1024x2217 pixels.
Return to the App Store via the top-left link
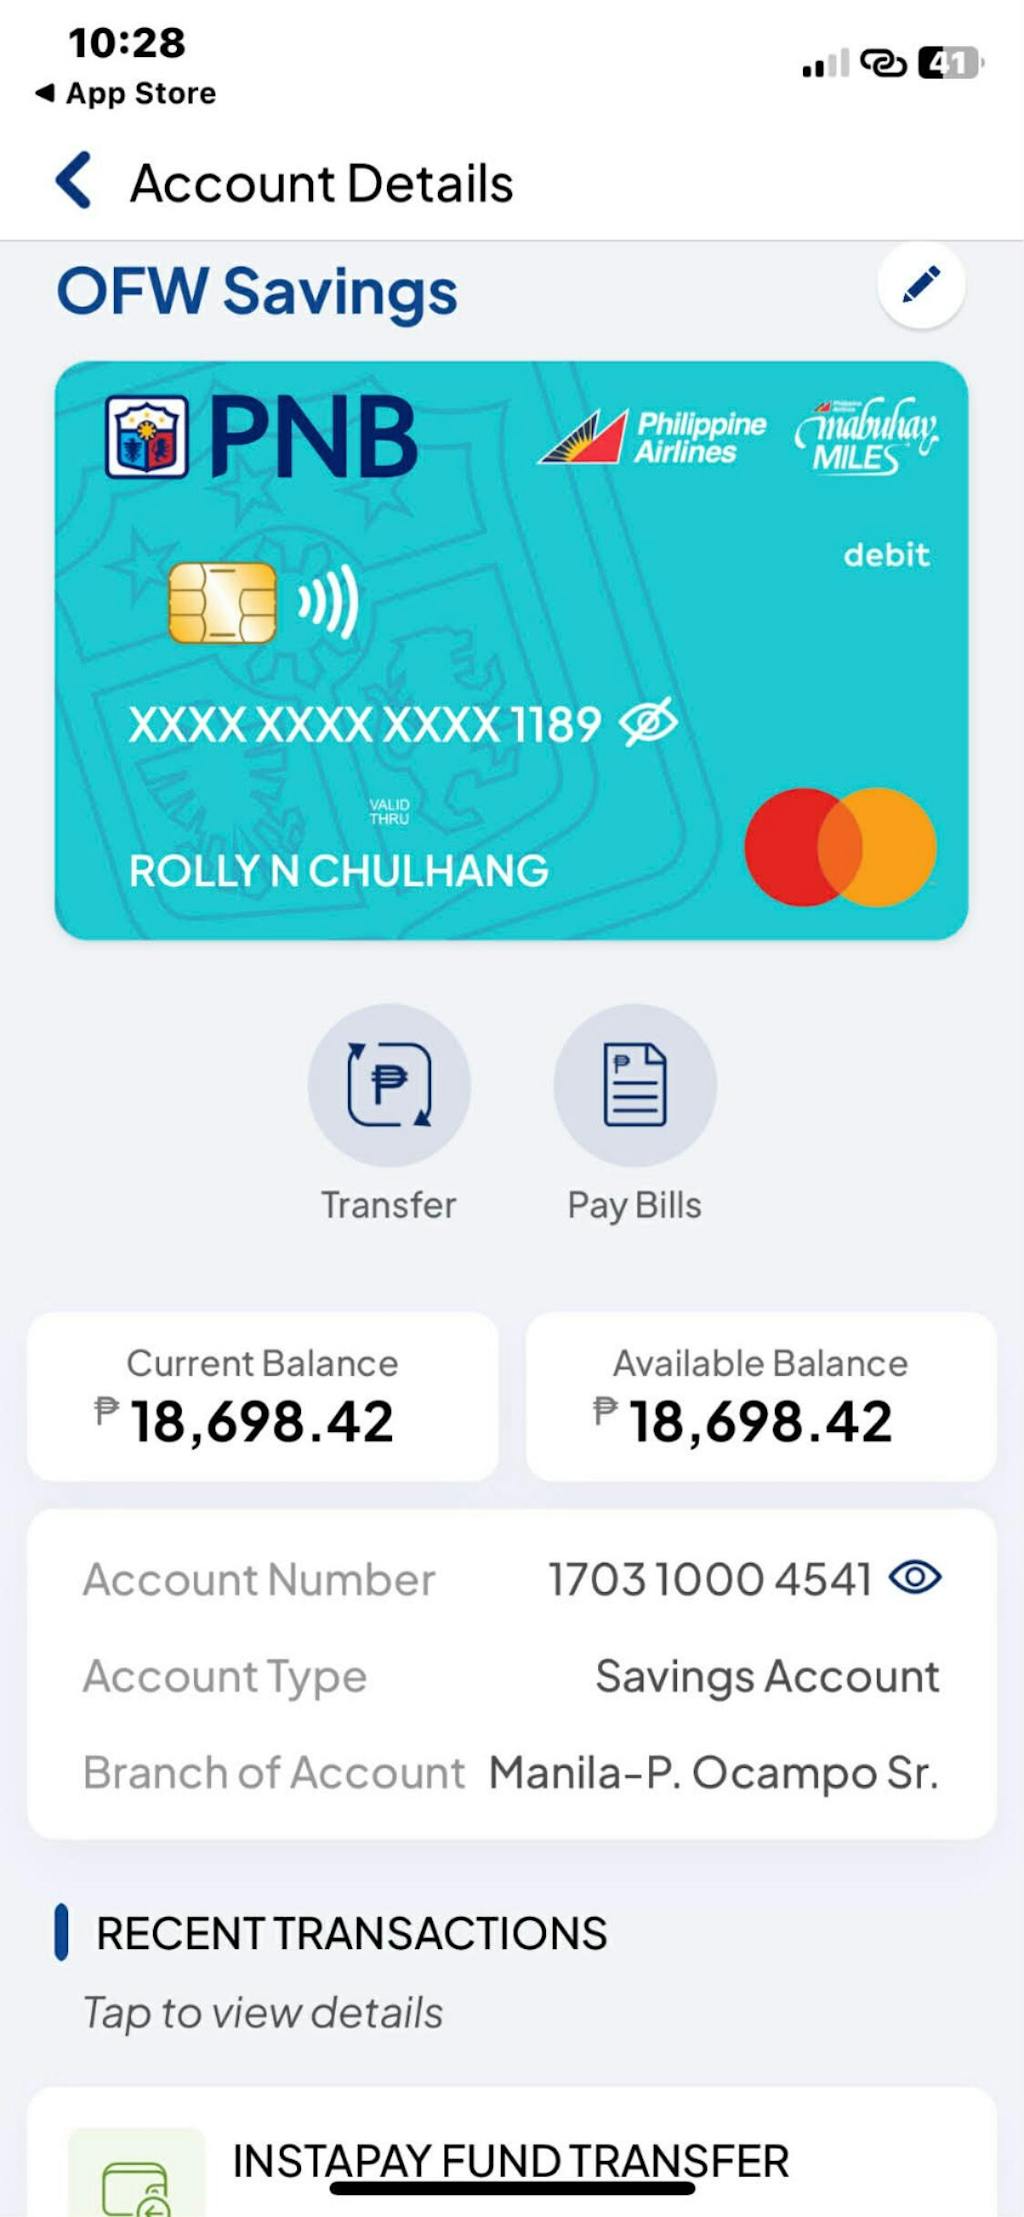pyautogui.click(x=126, y=93)
